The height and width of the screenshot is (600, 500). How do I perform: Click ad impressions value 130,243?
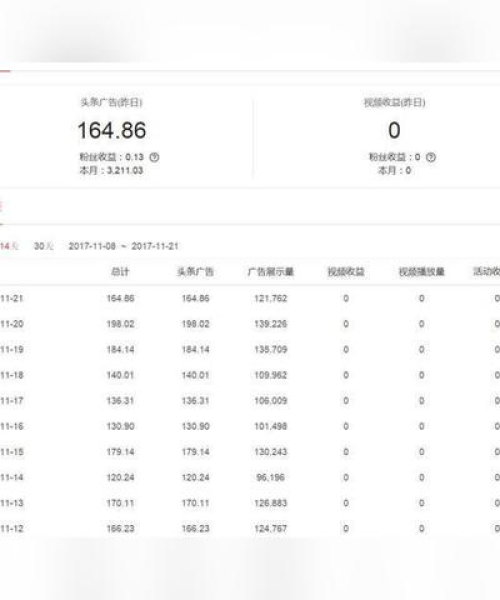[270, 452]
